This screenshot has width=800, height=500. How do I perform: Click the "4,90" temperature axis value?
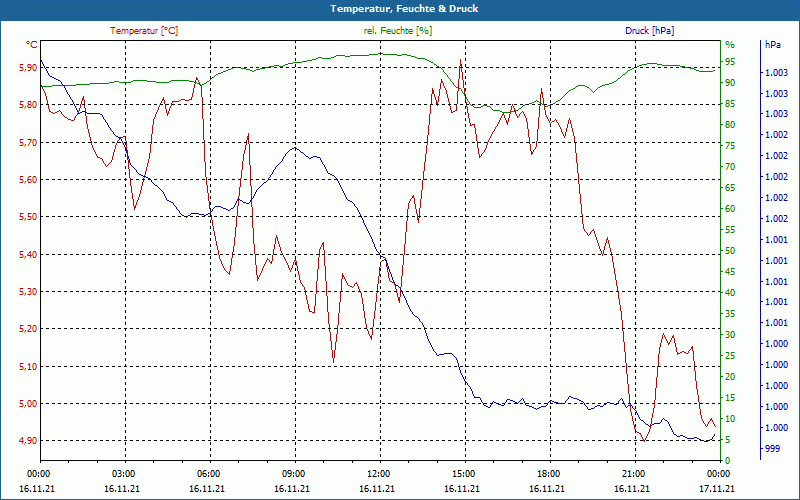(29, 441)
